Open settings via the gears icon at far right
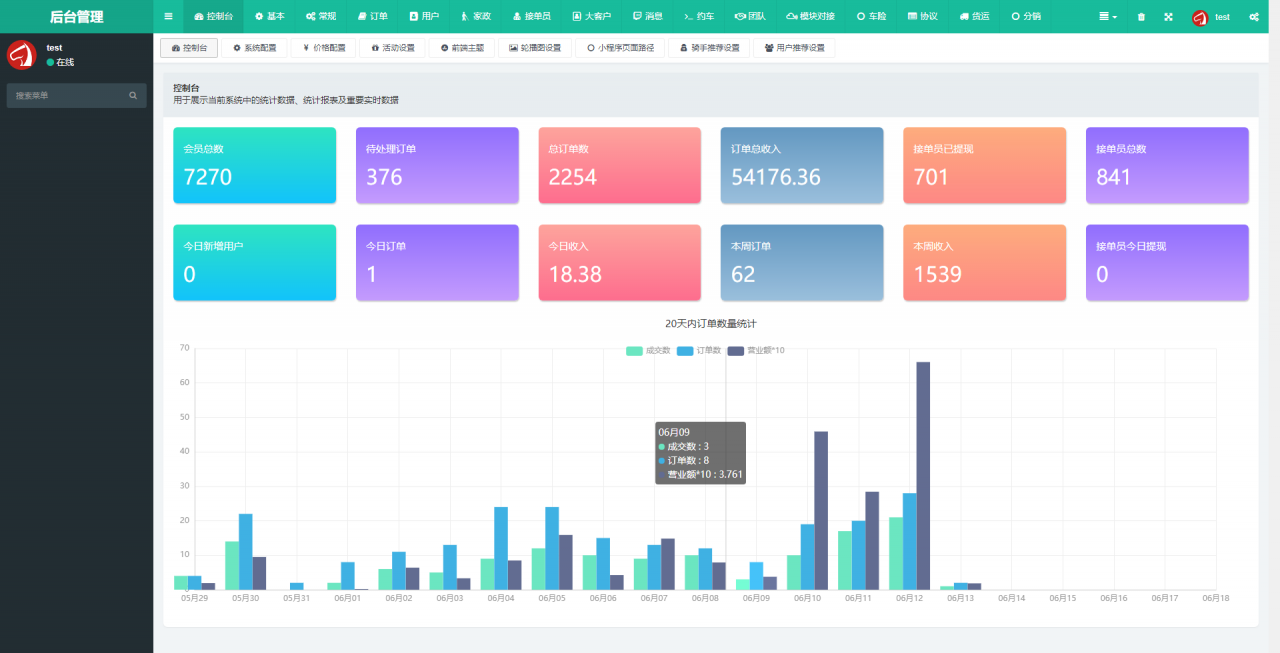 [1253, 17]
